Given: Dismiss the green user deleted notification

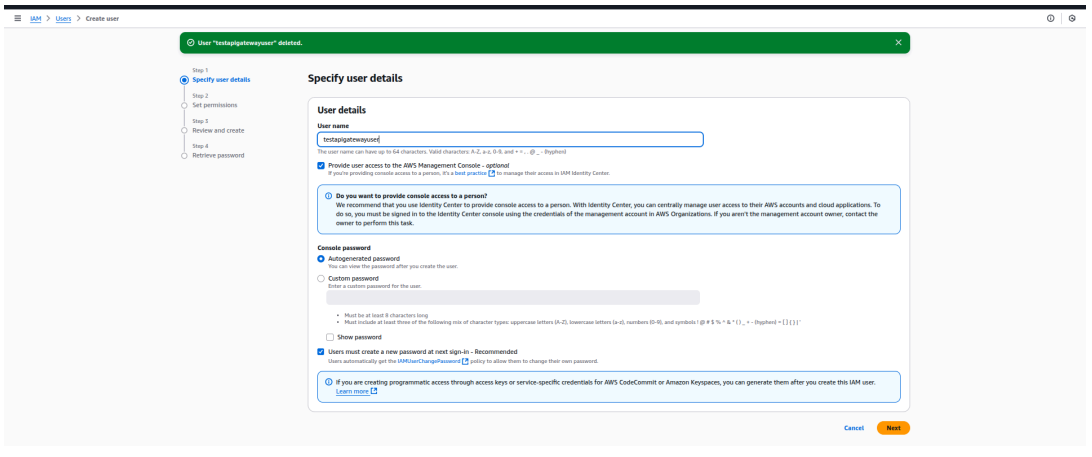Looking at the screenshot, I should click(897, 43).
